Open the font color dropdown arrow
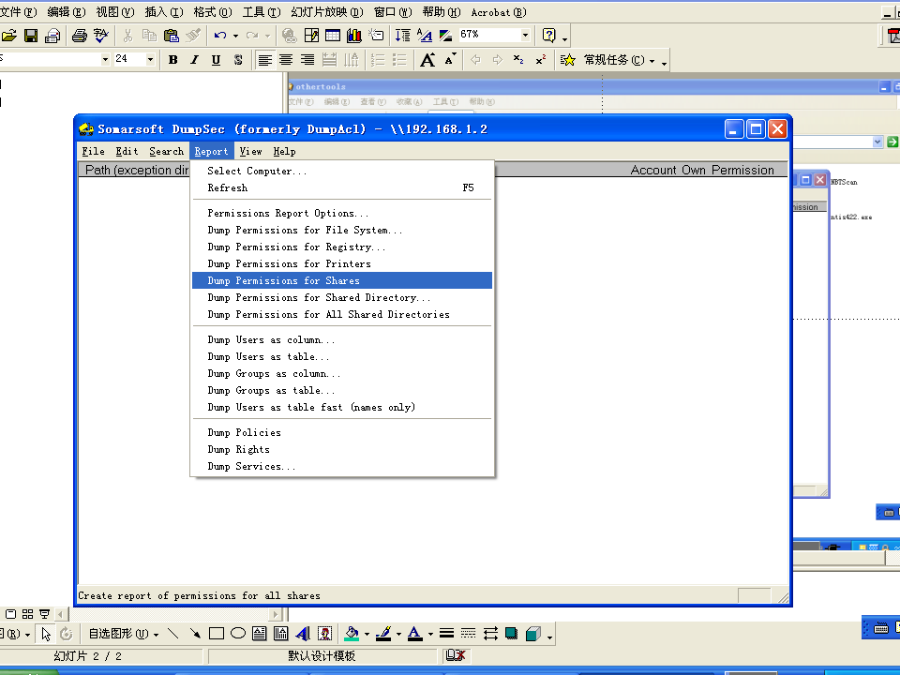 point(430,634)
